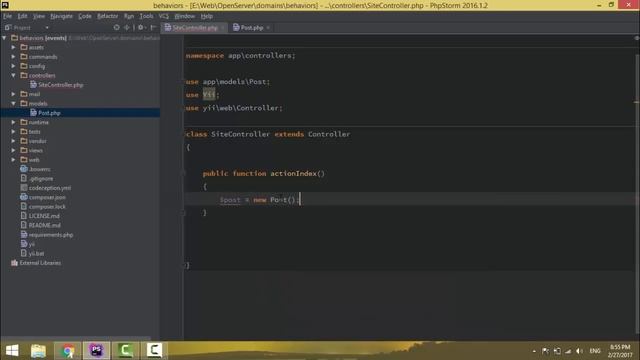This screenshot has width=640, height=360.
Task: Click the SiteController class name
Action: [x=240, y=134]
